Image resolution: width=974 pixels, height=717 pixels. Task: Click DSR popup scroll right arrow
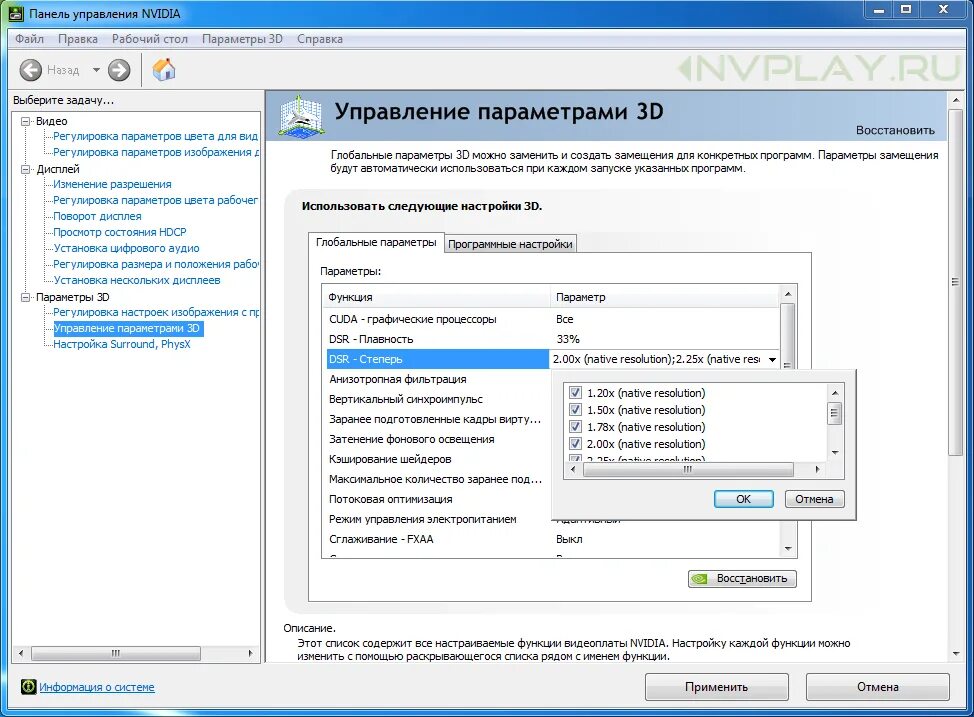(x=817, y=470)
